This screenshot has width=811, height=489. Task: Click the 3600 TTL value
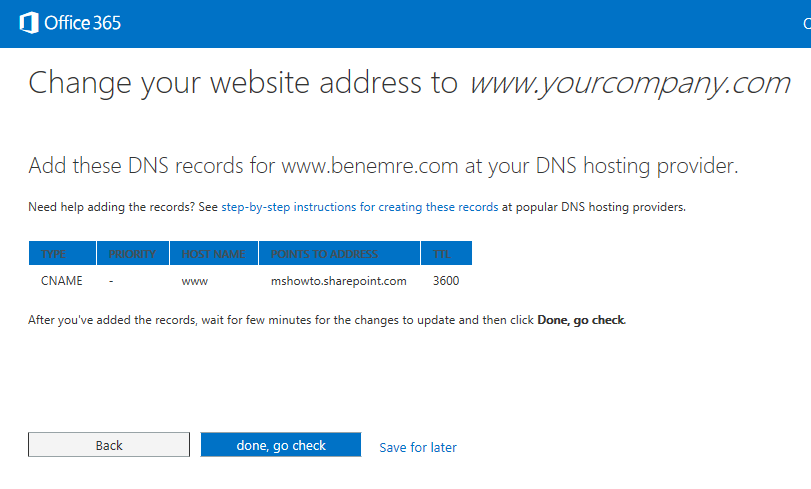click(446, 281)
